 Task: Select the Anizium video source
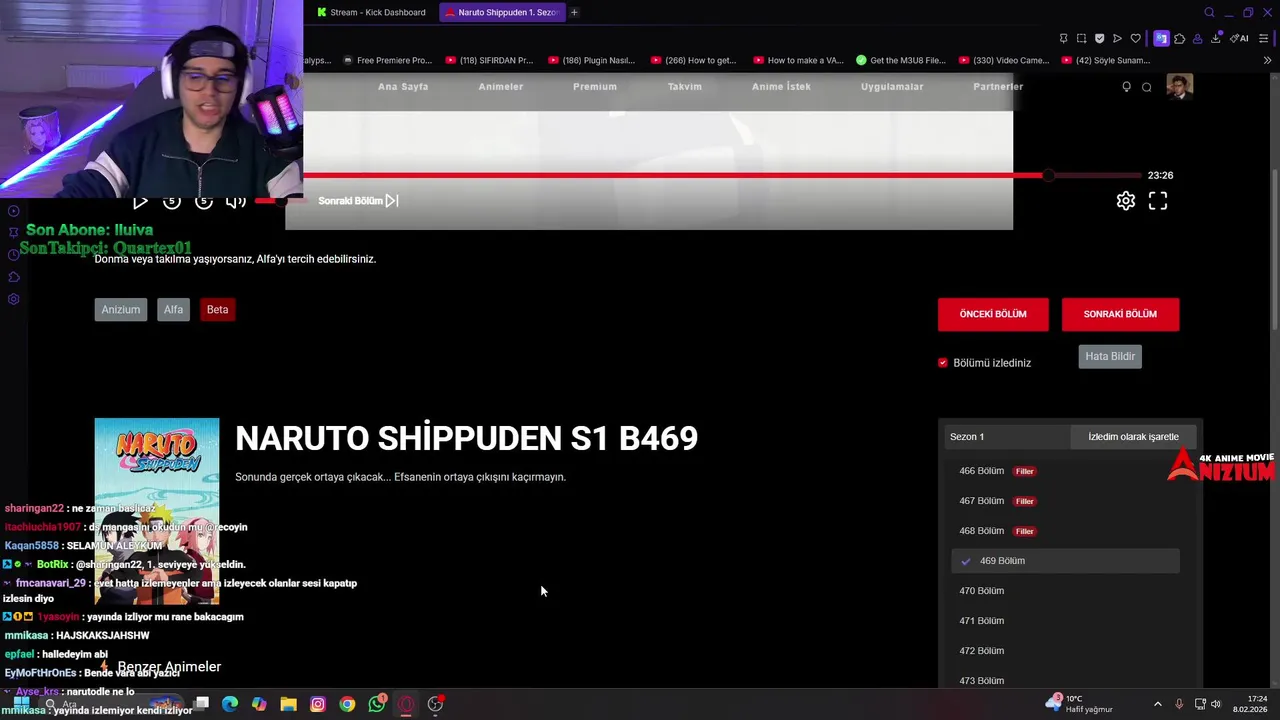[121, 309]
